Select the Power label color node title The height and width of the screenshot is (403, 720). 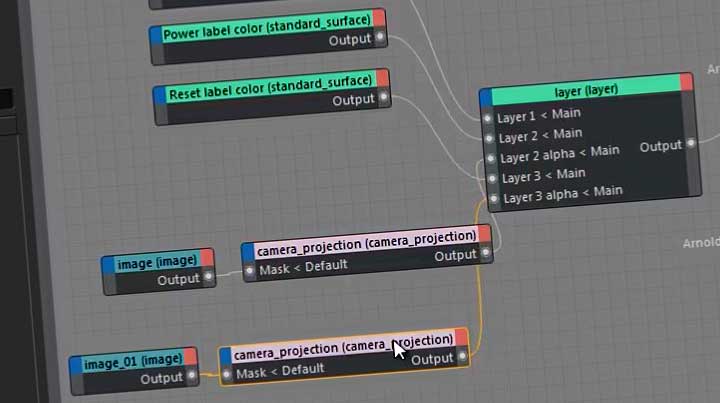266,29
